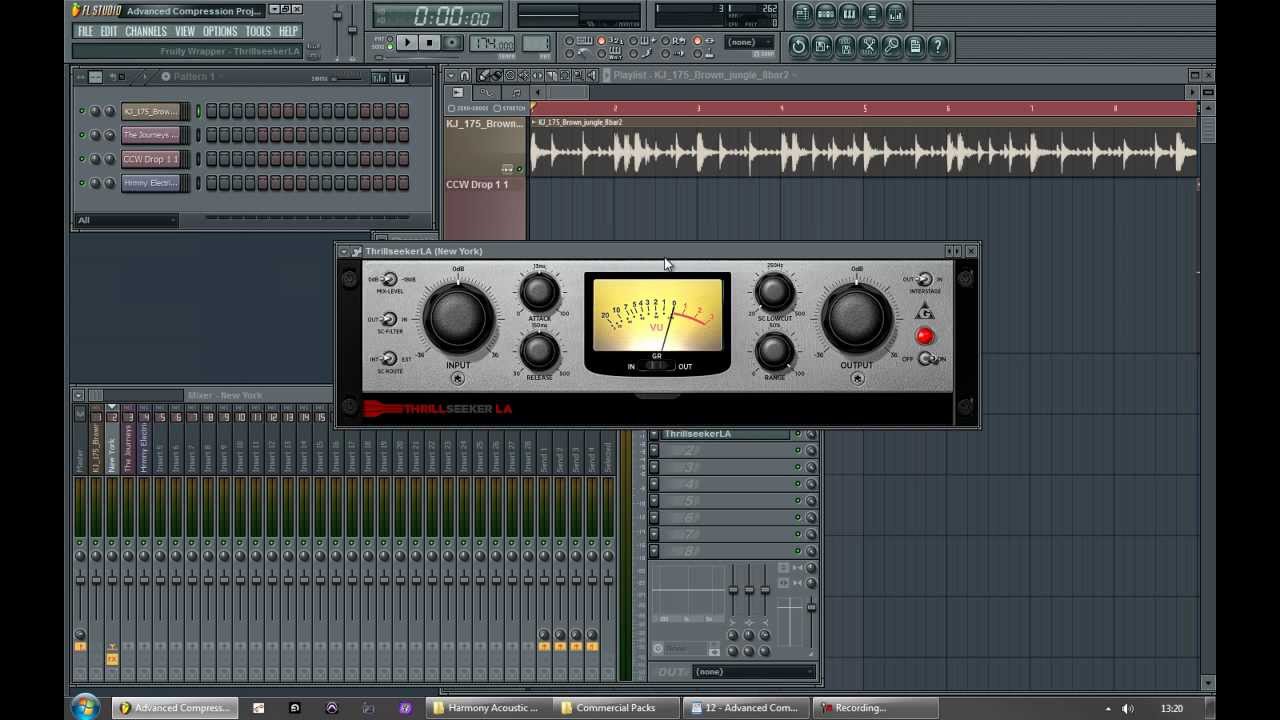Switch the VU meter IN/OUT selector

point(657,366)
